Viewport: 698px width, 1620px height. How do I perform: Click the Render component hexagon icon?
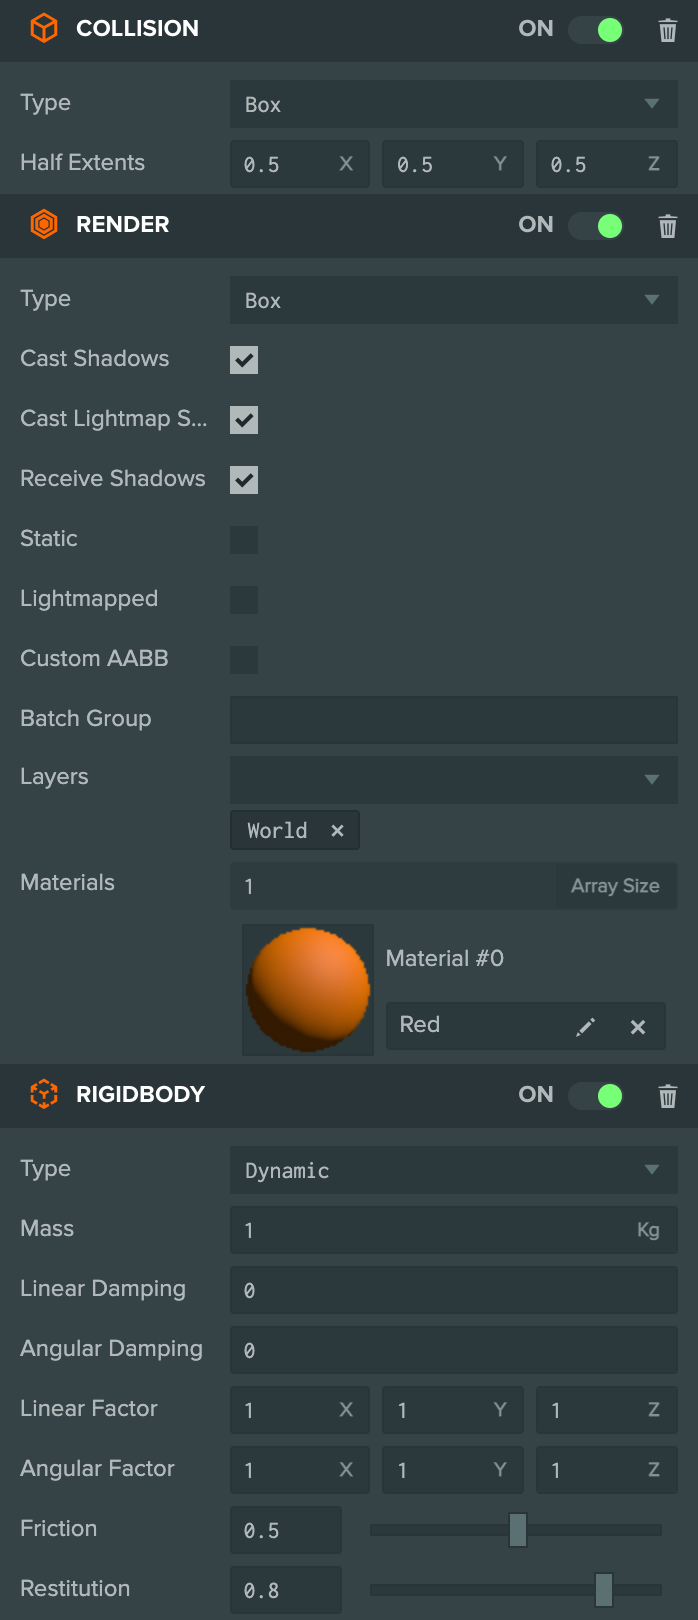44,225
